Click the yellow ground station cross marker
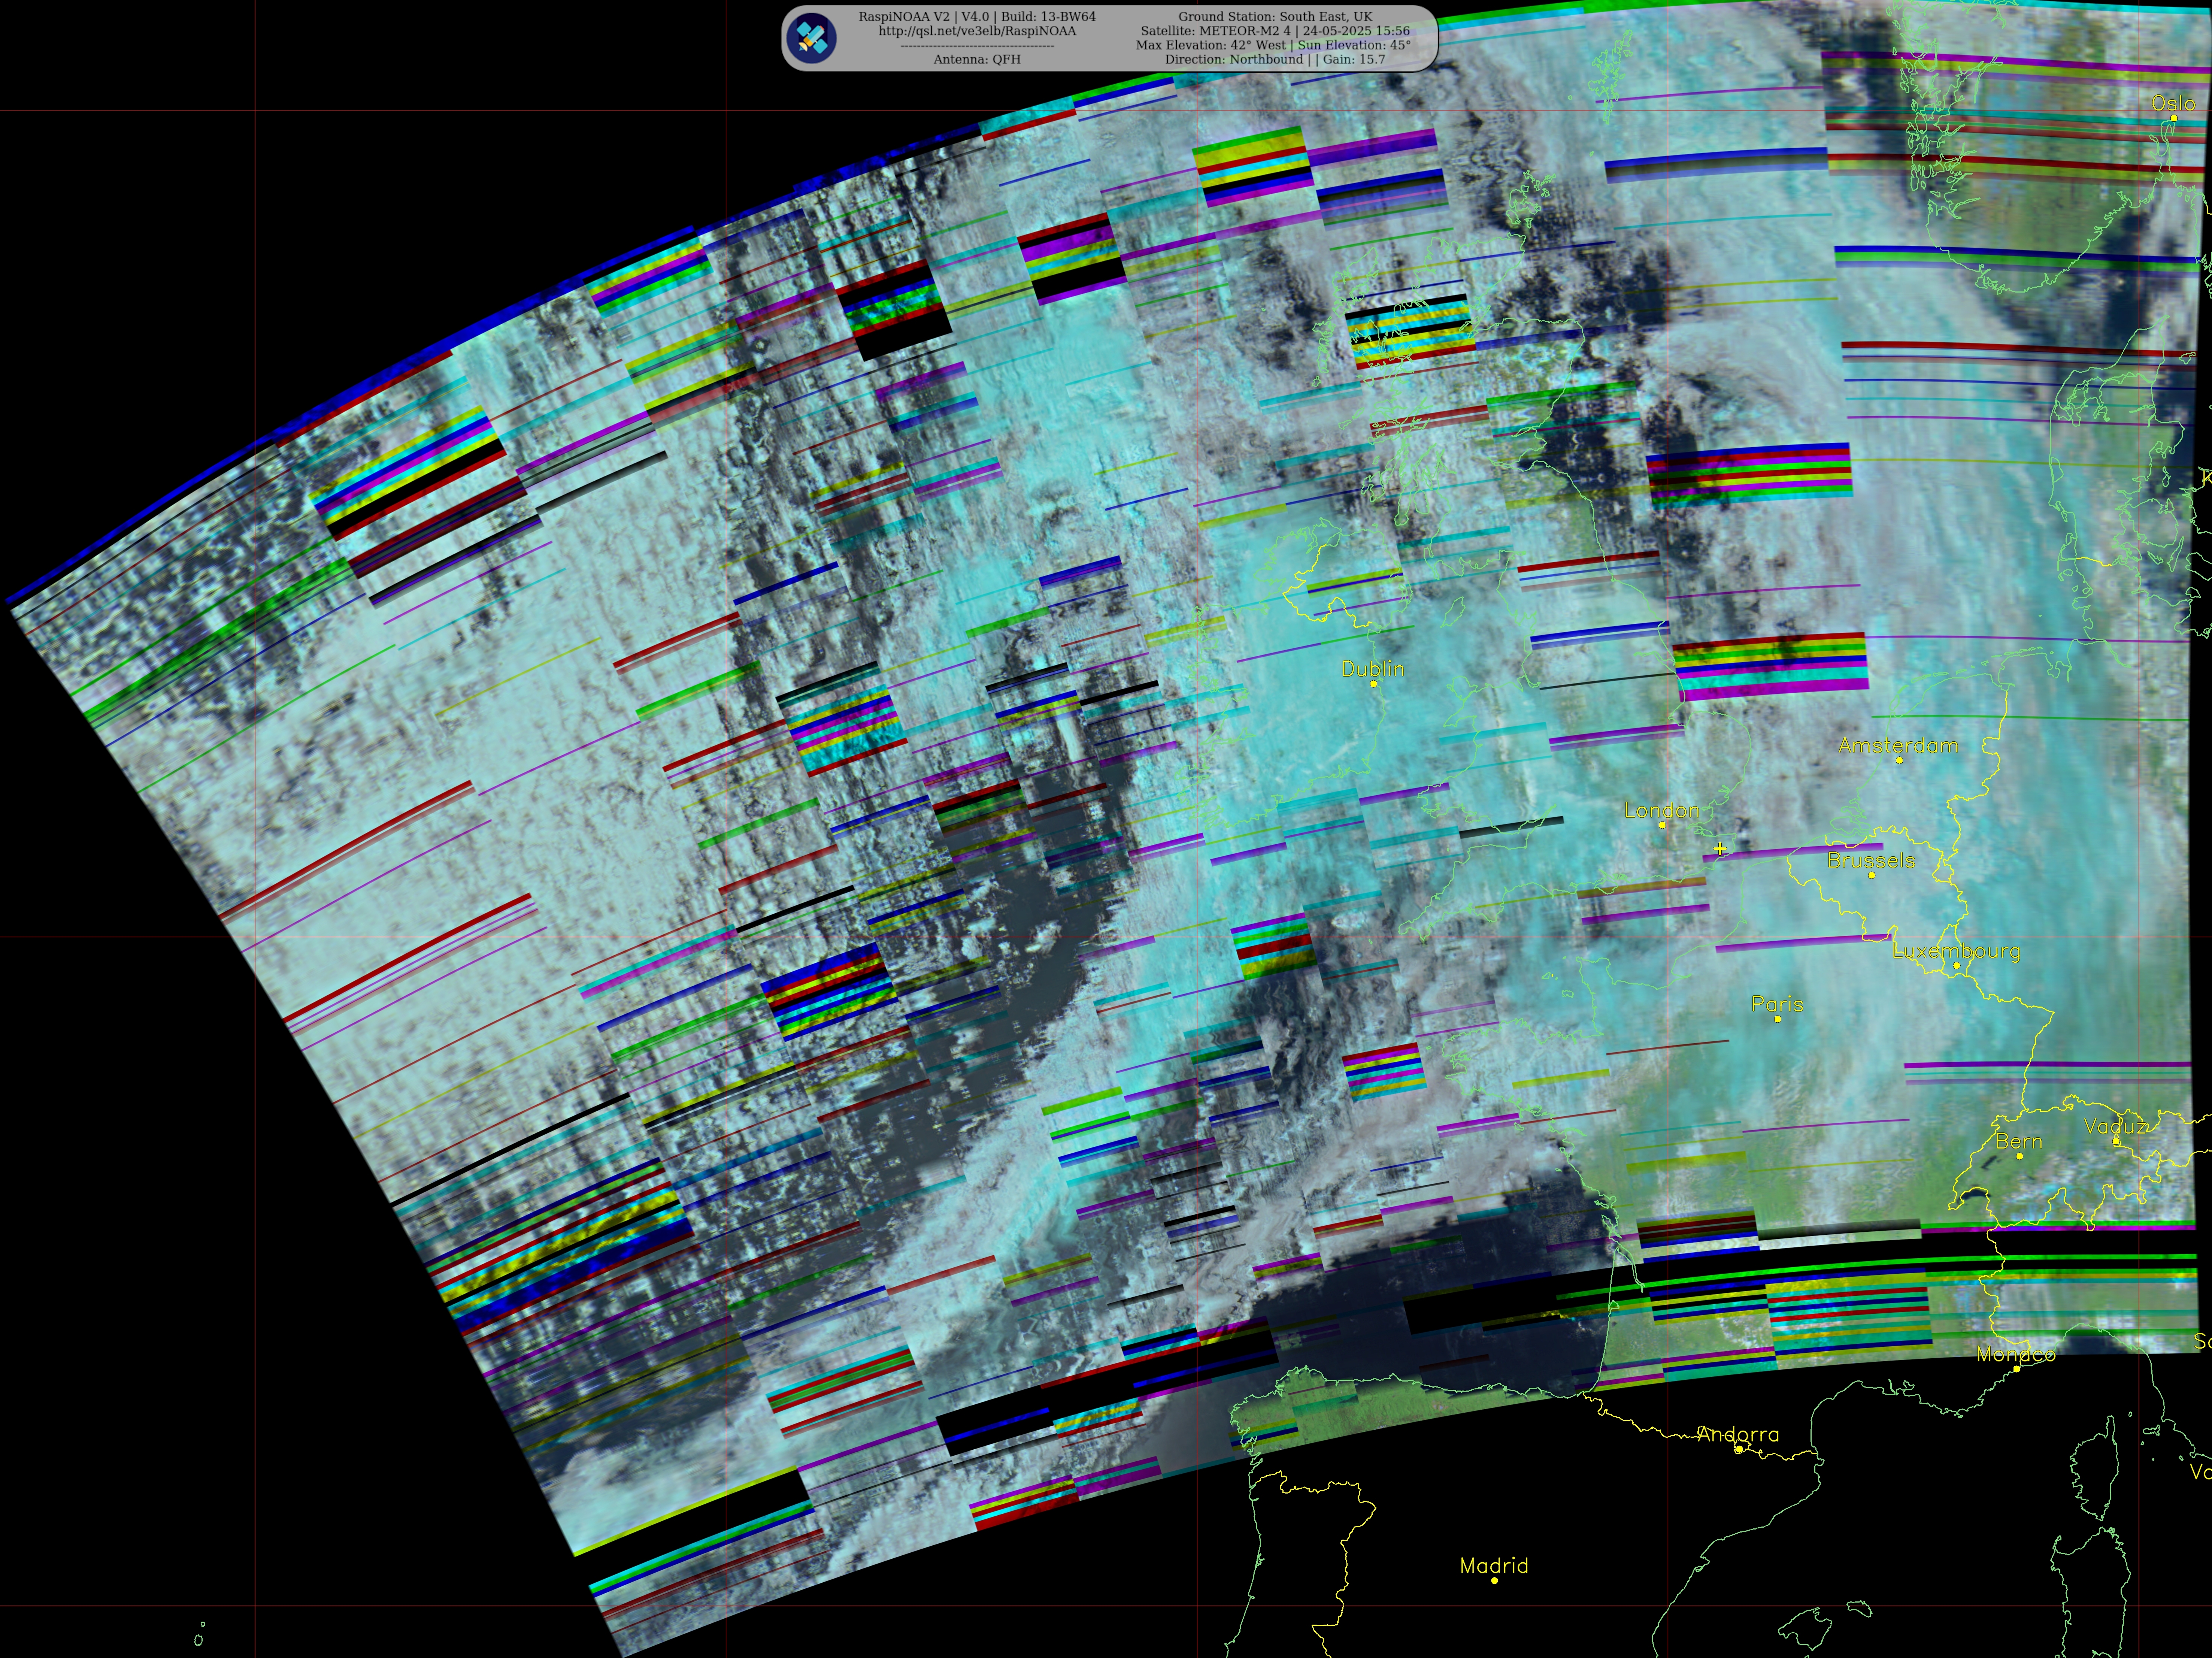Screen dimensions: 2212x1658 click(x=1720, y=849)
